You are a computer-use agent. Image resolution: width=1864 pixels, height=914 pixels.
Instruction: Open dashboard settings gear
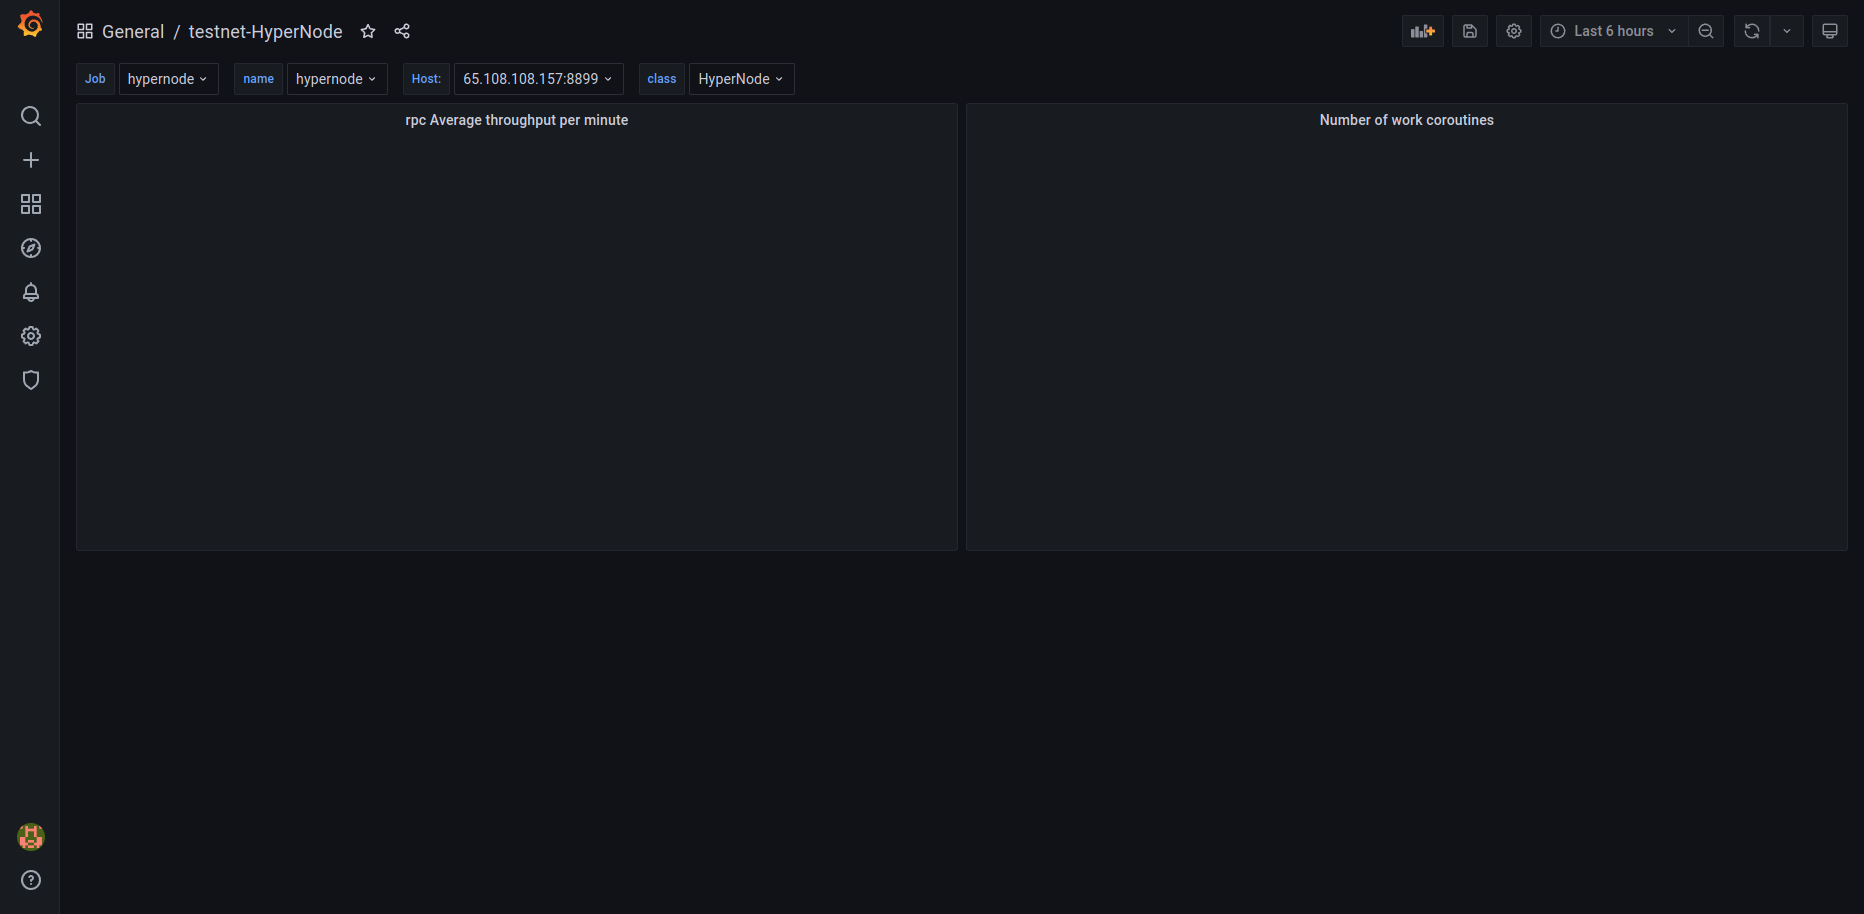click(1513, 30)
